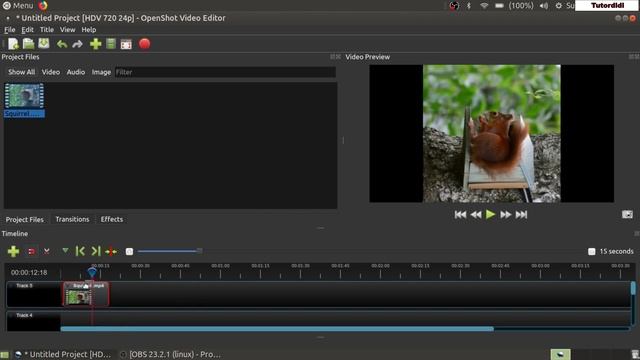This screenshot has height=360, width=640.
Task: Click the Rewind playback button
Action: 476,215
